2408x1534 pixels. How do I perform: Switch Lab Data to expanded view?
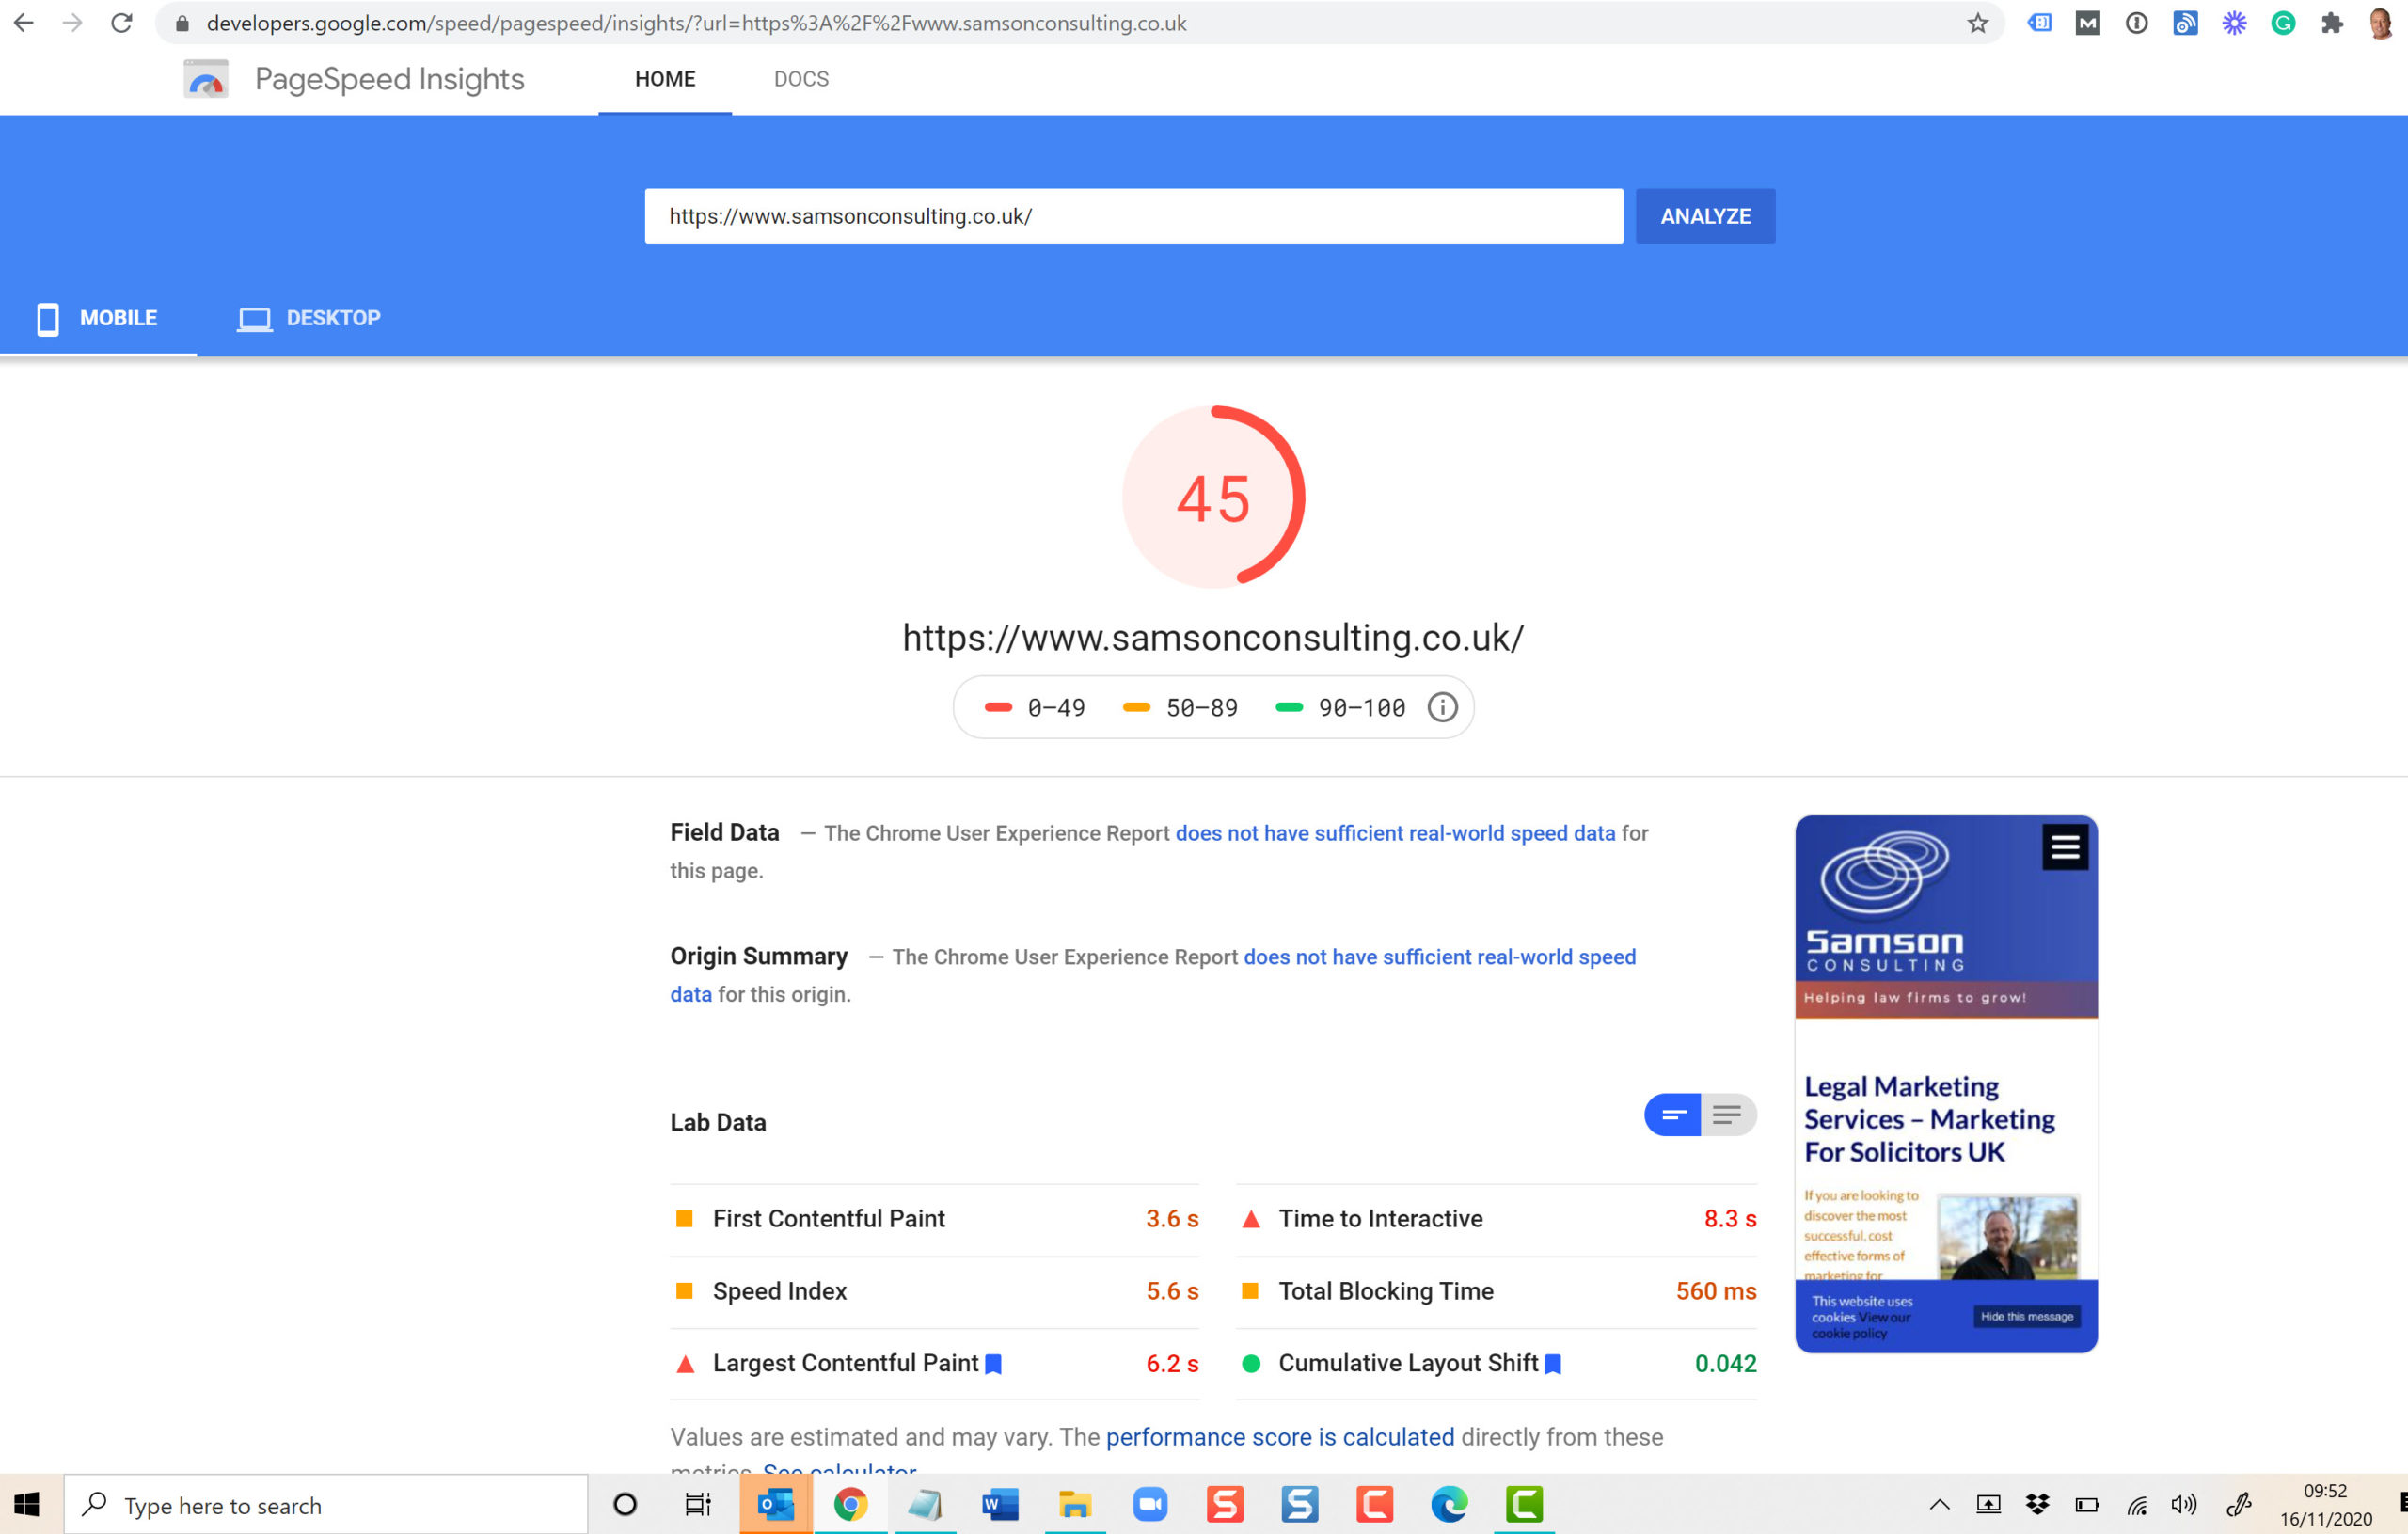pos(1728,1115)
